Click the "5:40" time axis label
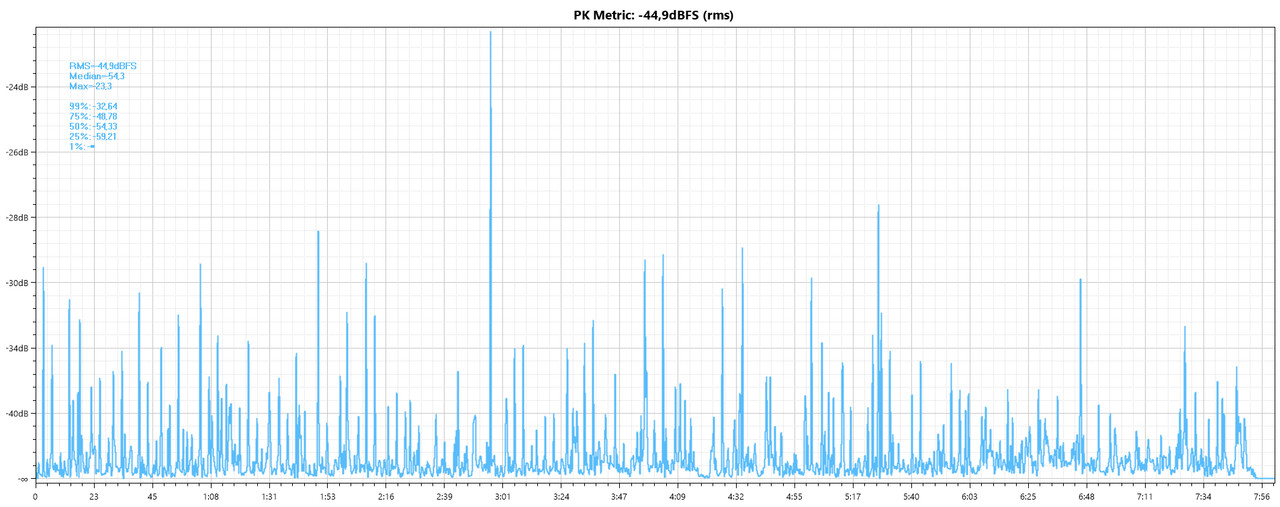 point(911,496)
